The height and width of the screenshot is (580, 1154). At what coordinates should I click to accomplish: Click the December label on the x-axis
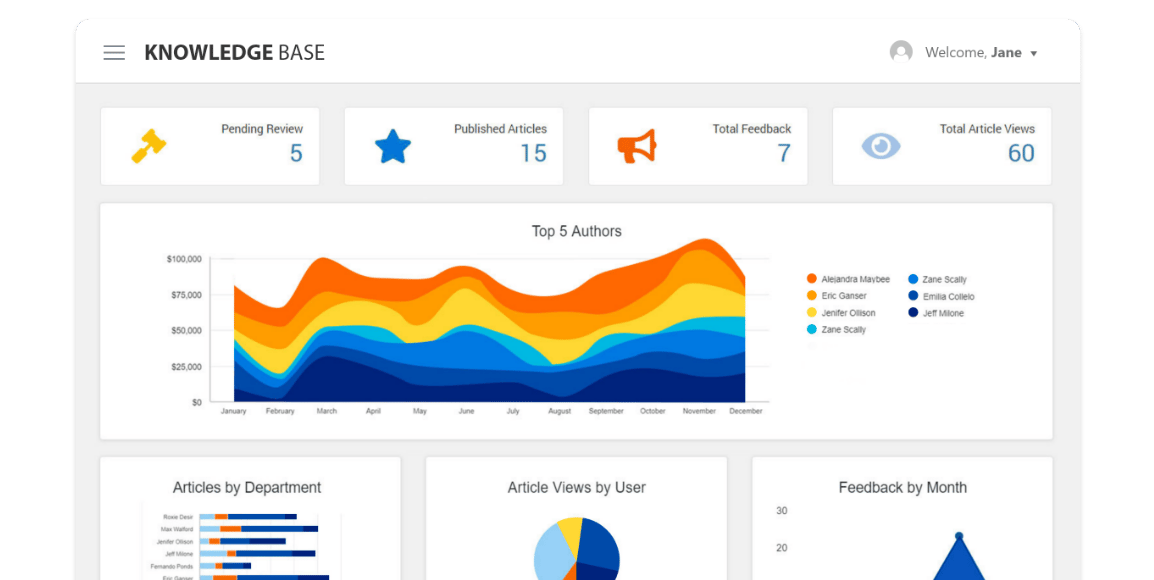pos(746,411)
